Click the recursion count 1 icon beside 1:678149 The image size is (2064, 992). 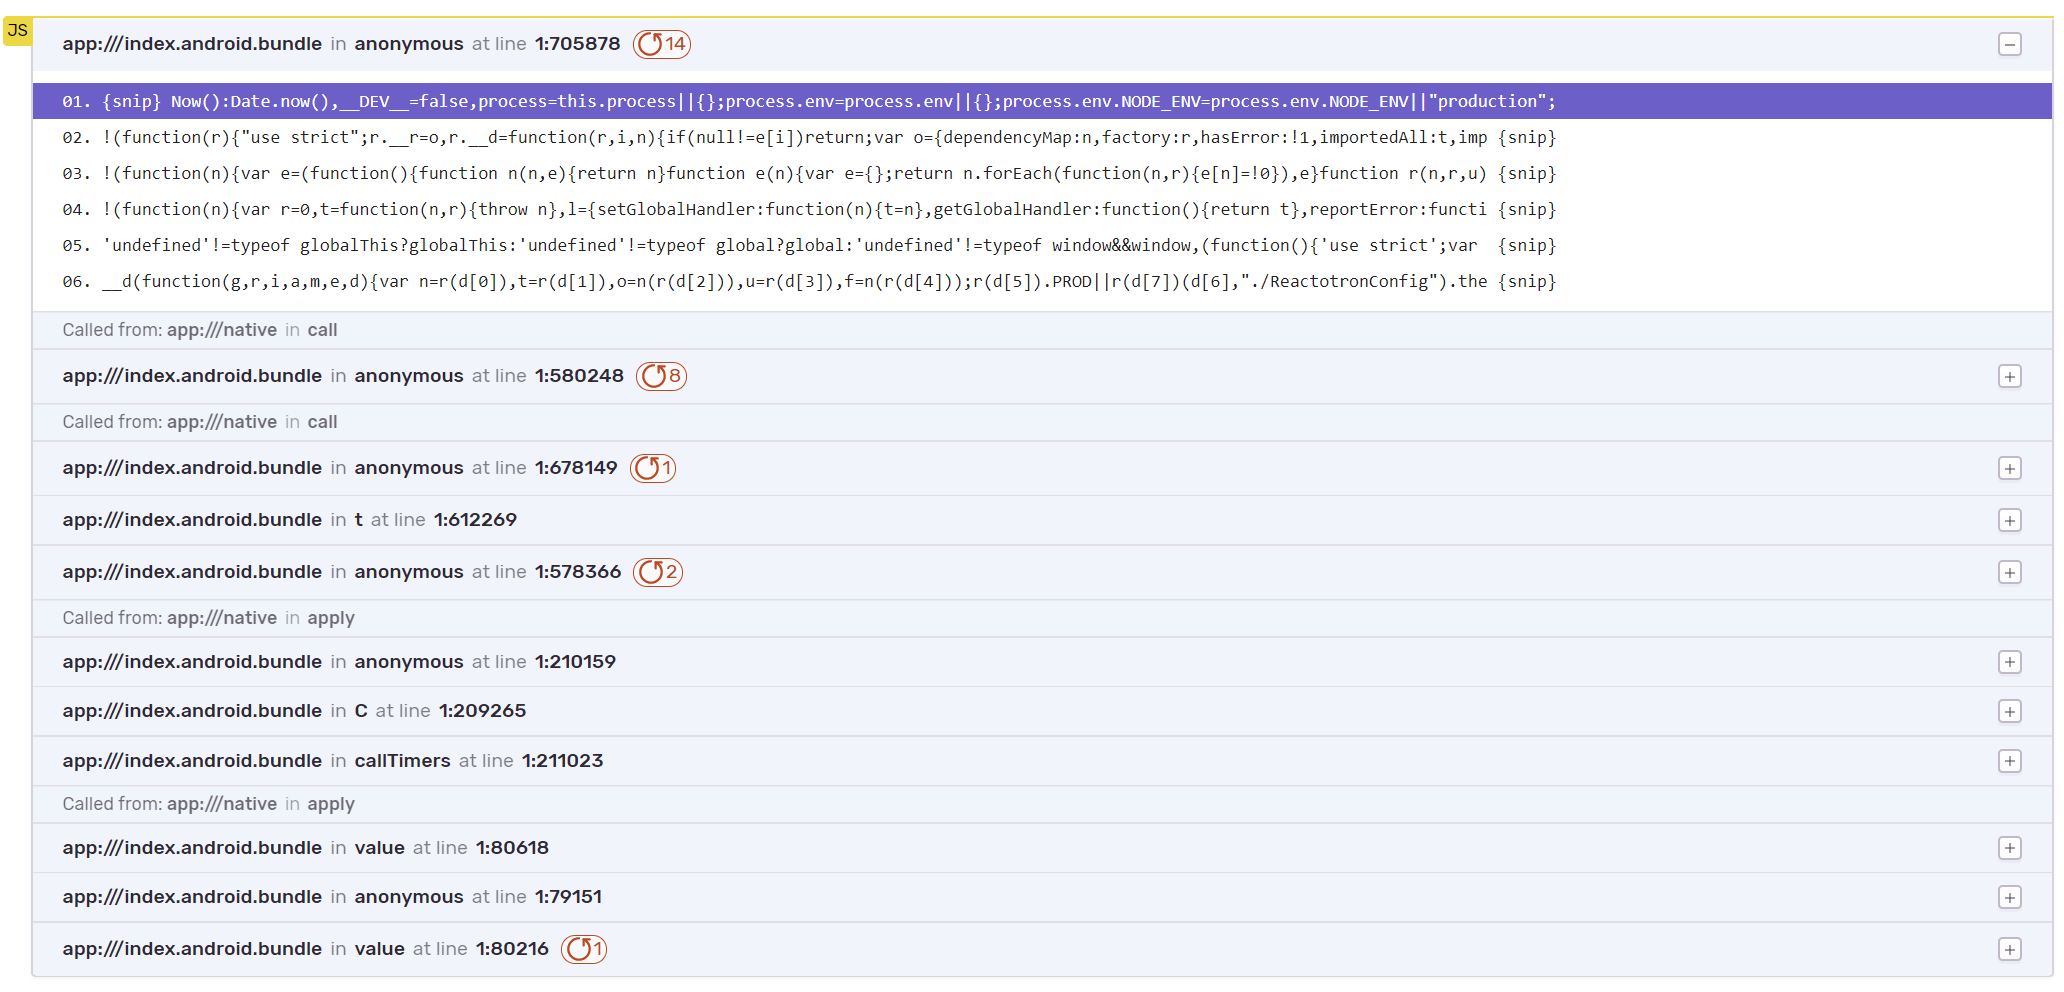click(653, 468)
